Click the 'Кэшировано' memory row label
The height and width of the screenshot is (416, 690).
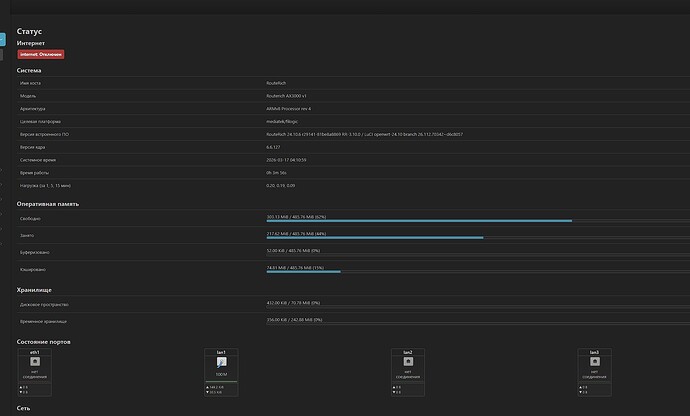33,269
